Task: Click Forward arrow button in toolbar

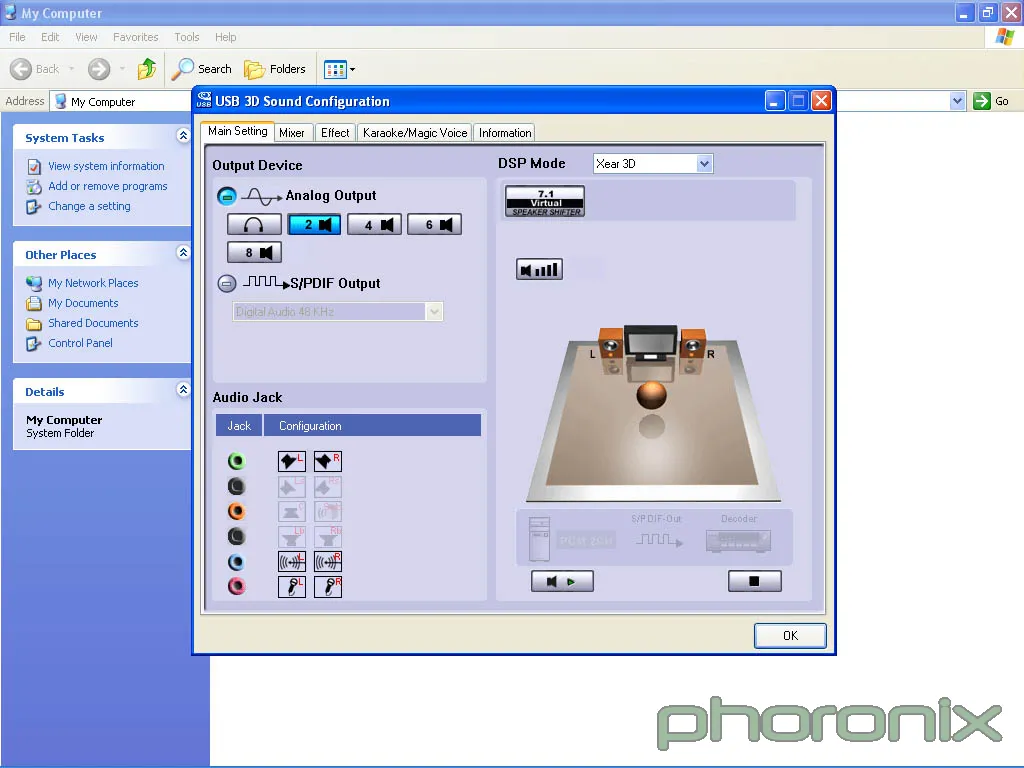Action: [99, 69]
